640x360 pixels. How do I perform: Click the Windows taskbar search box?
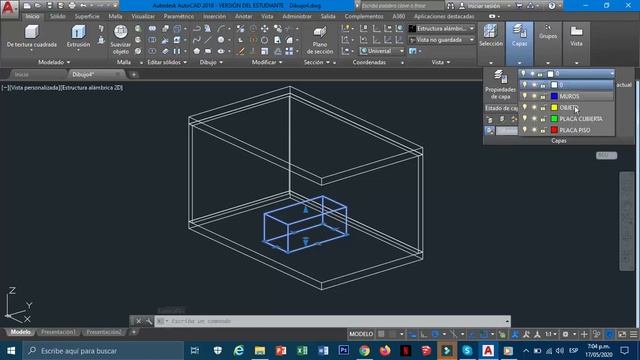tap(103, 351)
